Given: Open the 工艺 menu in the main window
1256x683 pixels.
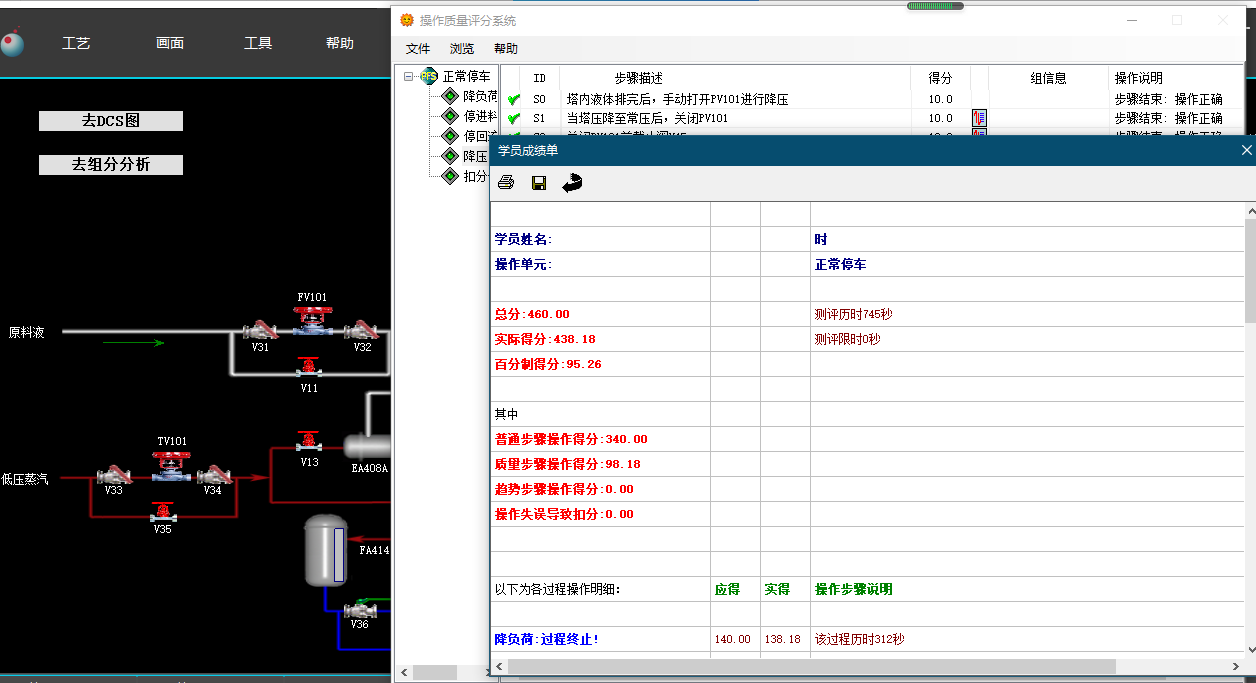Looking at the screenshot, I should coord(76,43).
